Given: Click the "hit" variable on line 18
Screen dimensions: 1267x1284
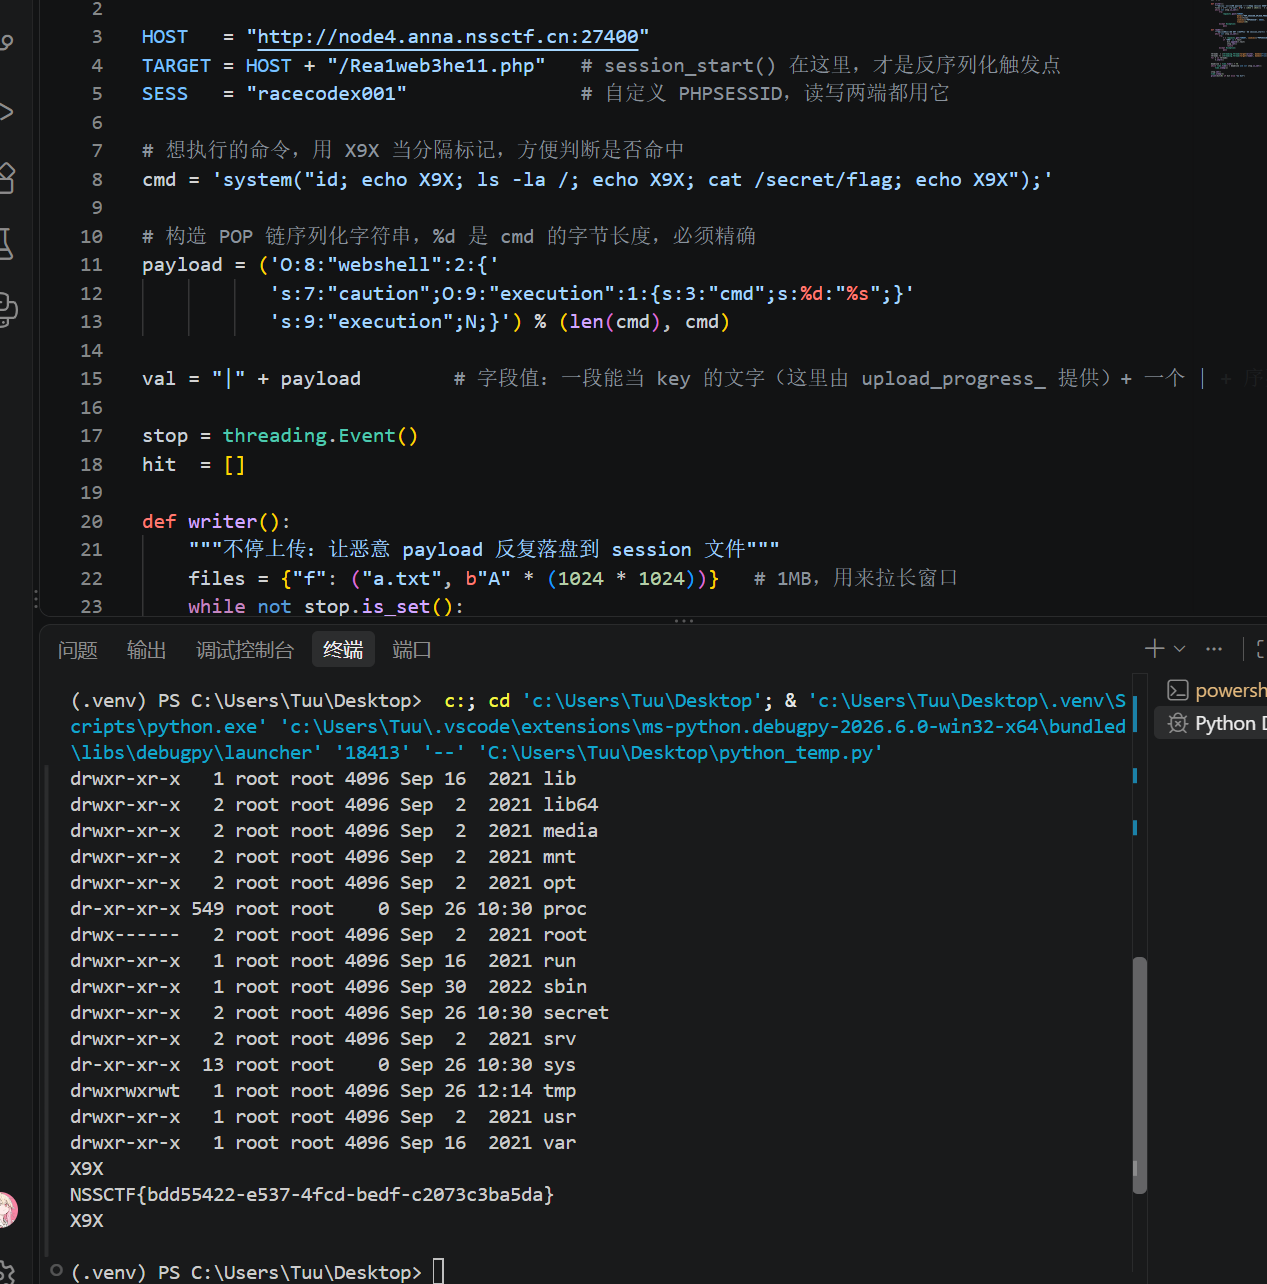Looking at the screenshot, I should click(159, 464).
